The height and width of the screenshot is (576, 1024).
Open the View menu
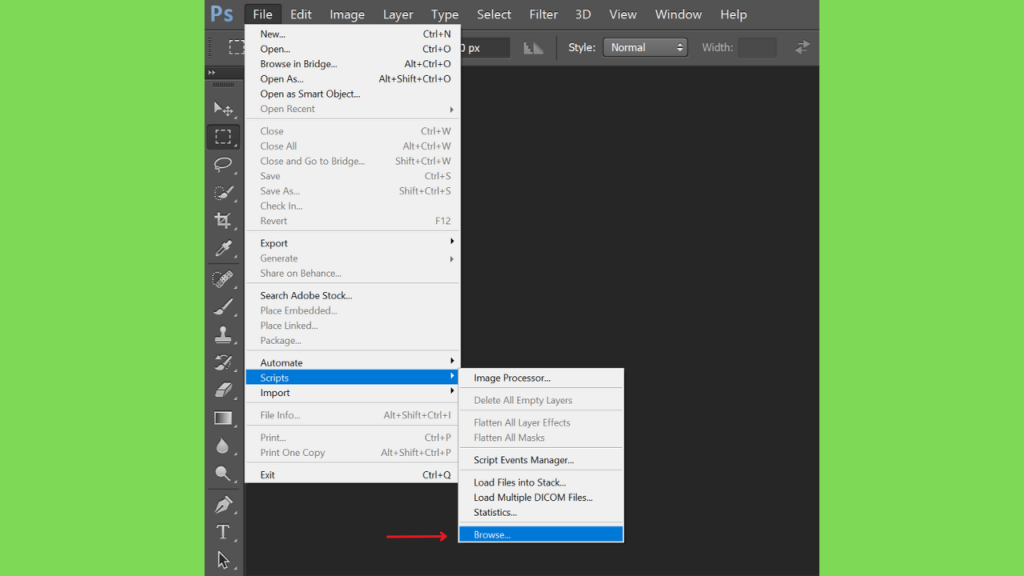[x=623, y=14]
